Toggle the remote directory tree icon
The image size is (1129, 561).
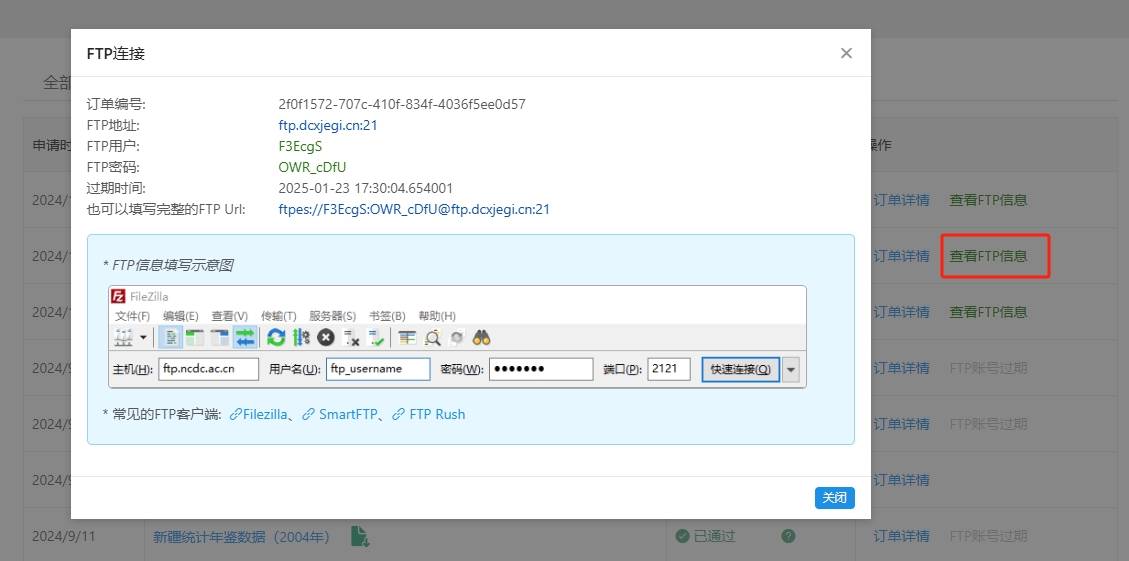click(220, 337)
